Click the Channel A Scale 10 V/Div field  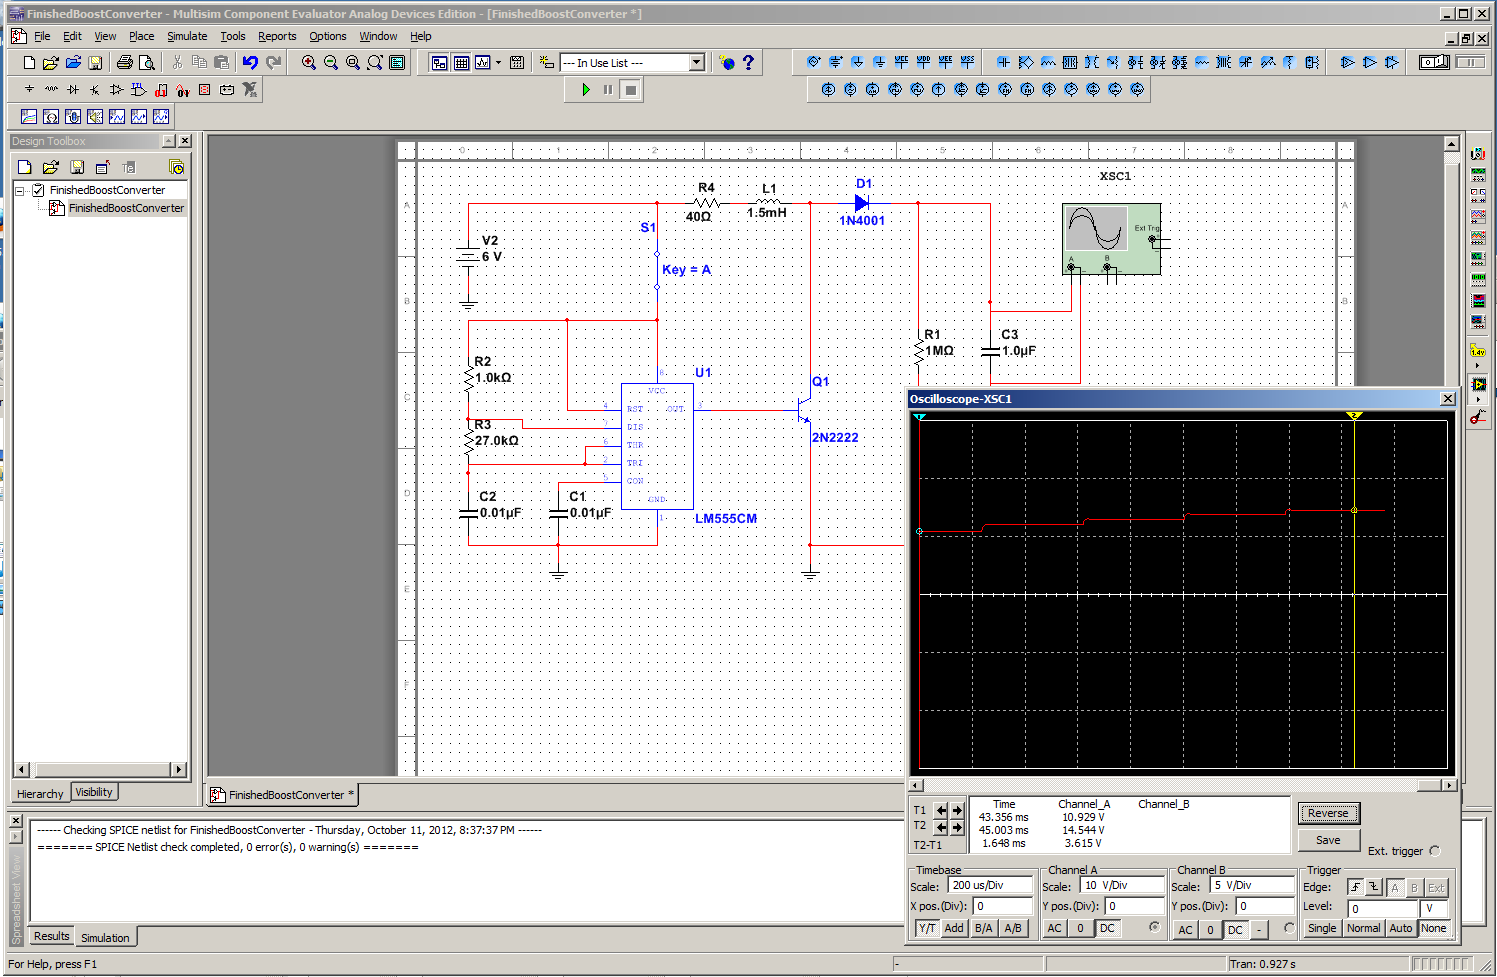pos(1122,885)
